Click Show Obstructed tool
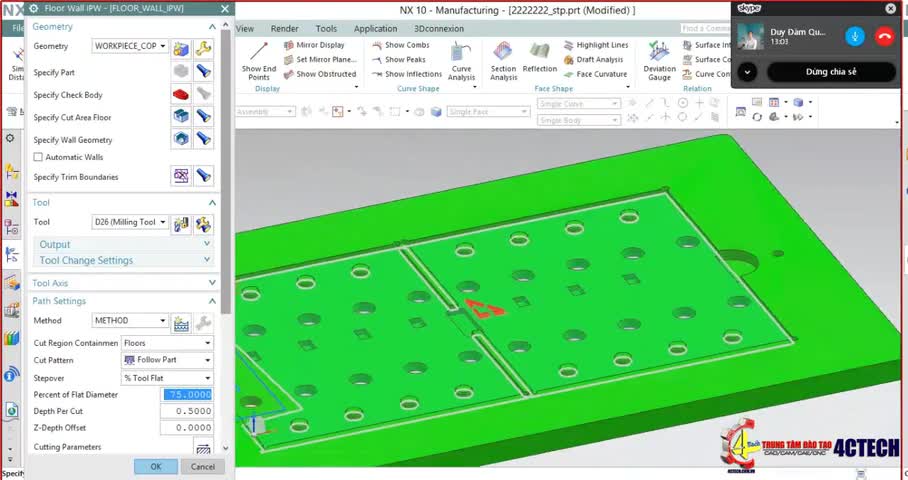 tap(320, 74)
